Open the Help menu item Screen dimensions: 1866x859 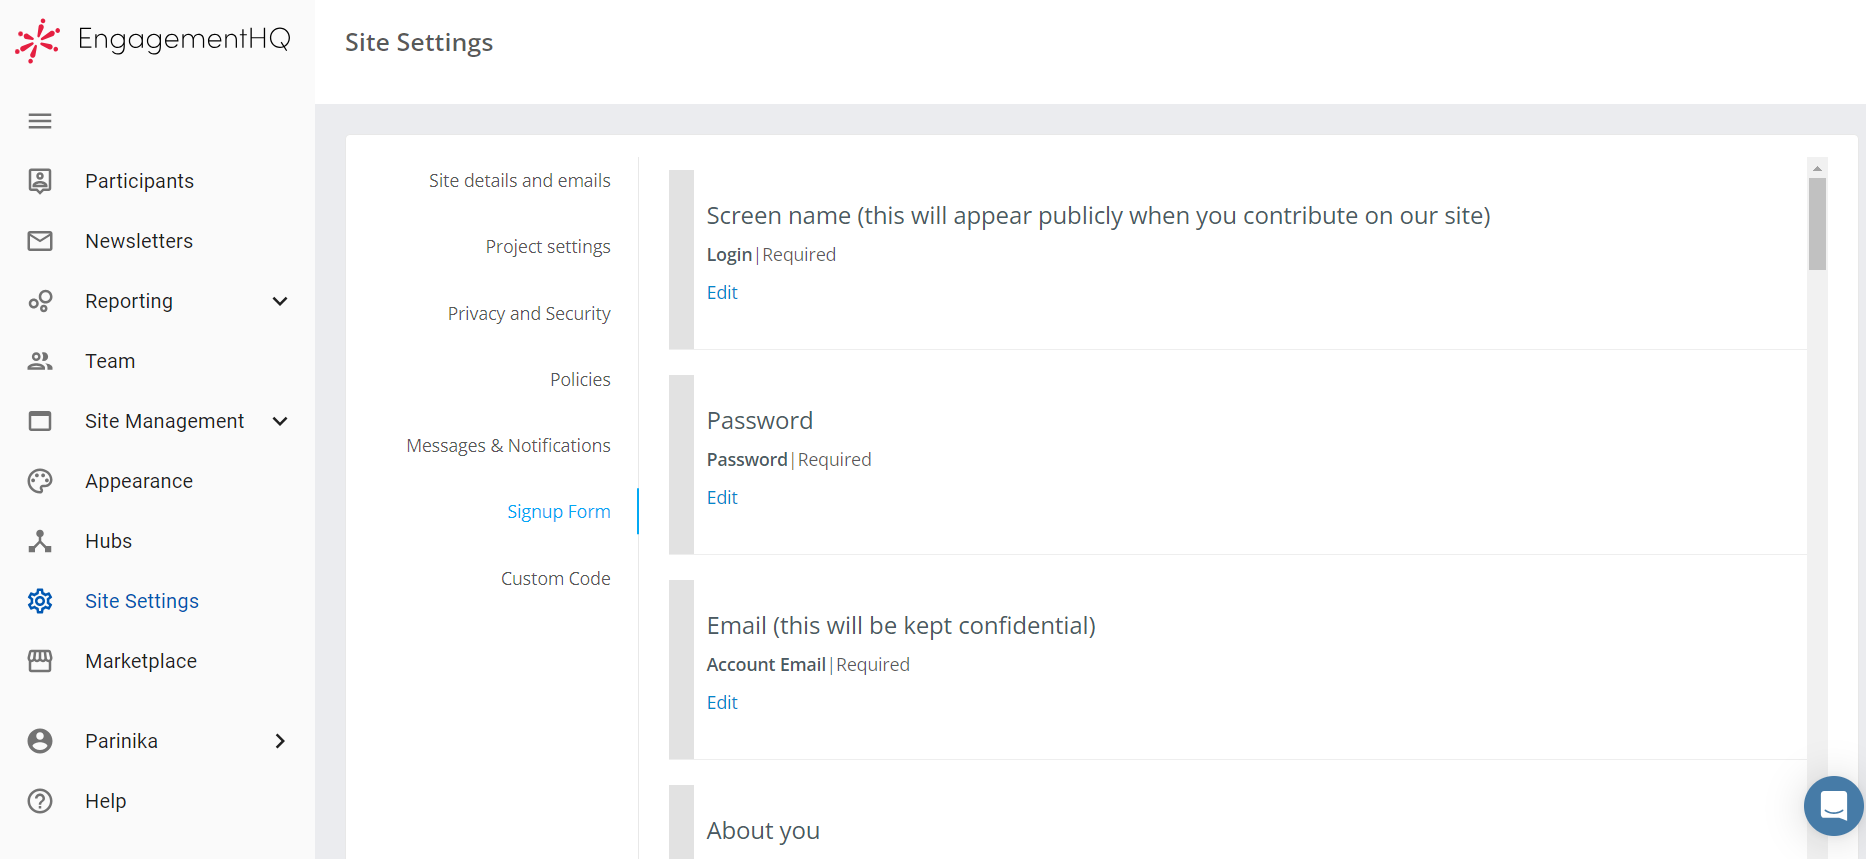click(105, 801)
